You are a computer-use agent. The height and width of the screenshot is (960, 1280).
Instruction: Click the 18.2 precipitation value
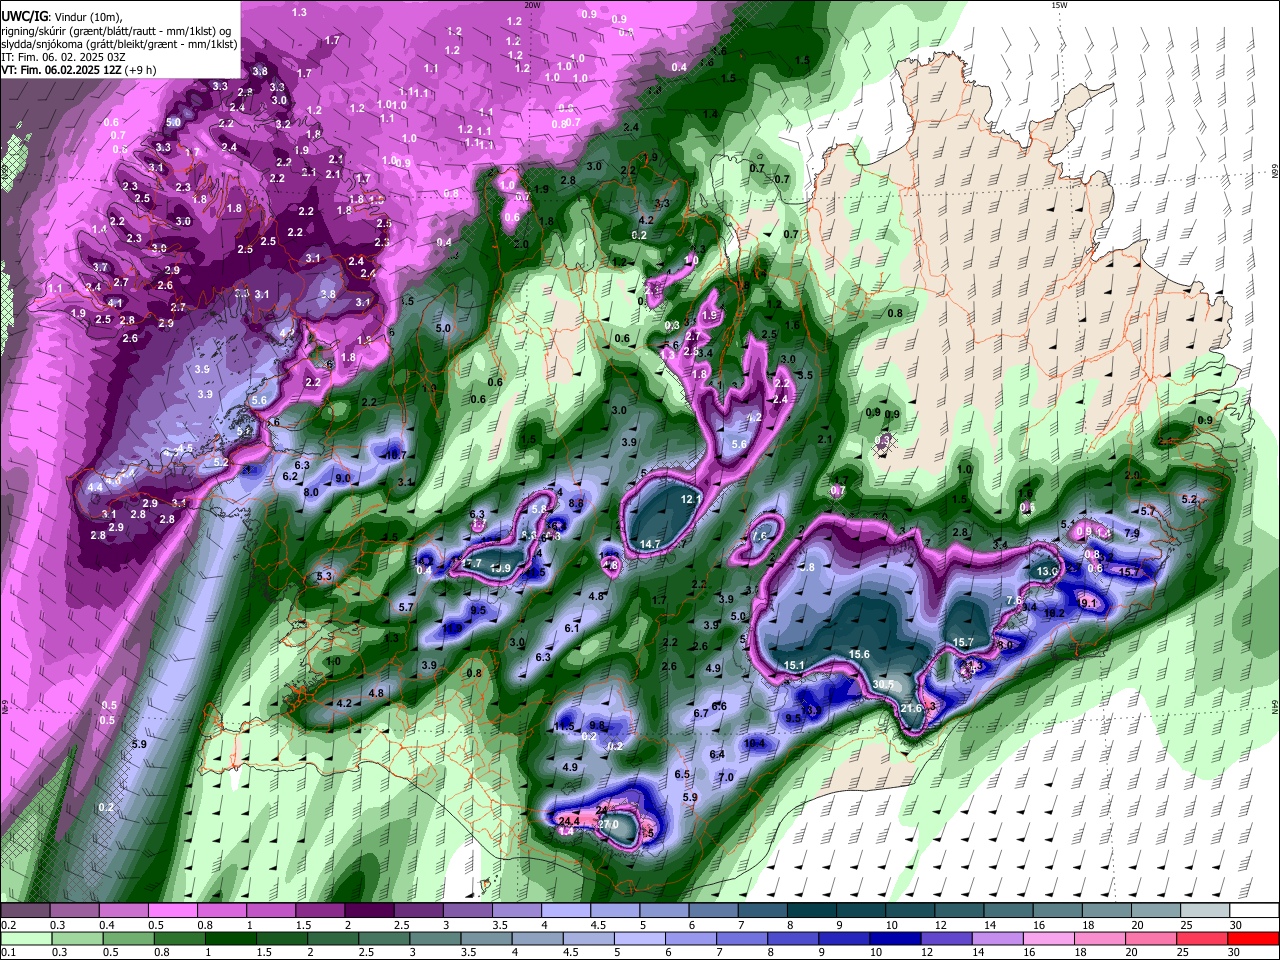tap(1054, 613)
